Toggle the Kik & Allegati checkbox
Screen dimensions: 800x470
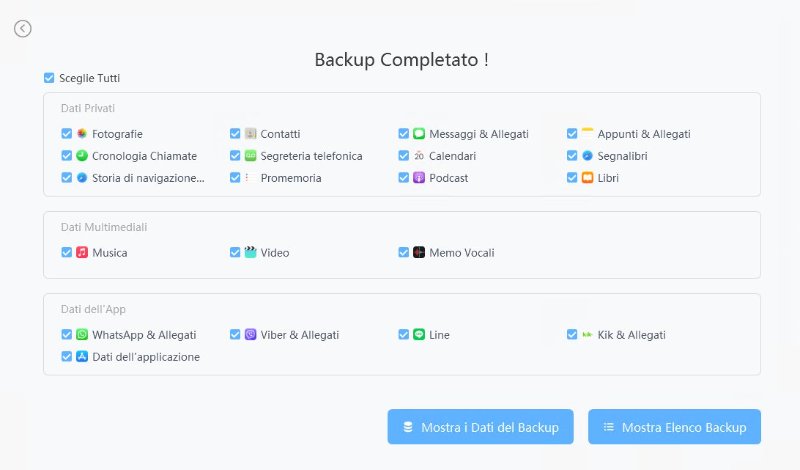(573, 335)
